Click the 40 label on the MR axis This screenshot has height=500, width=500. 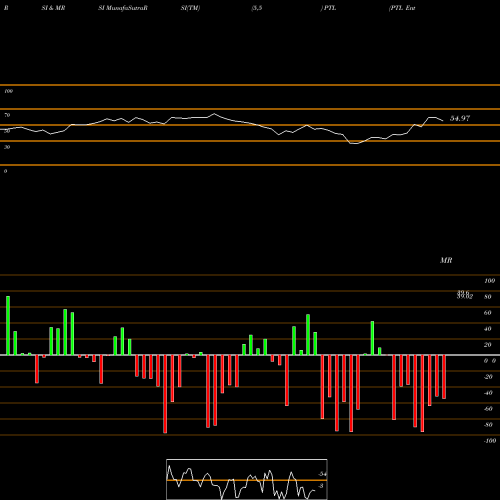[x=487, y=329]
